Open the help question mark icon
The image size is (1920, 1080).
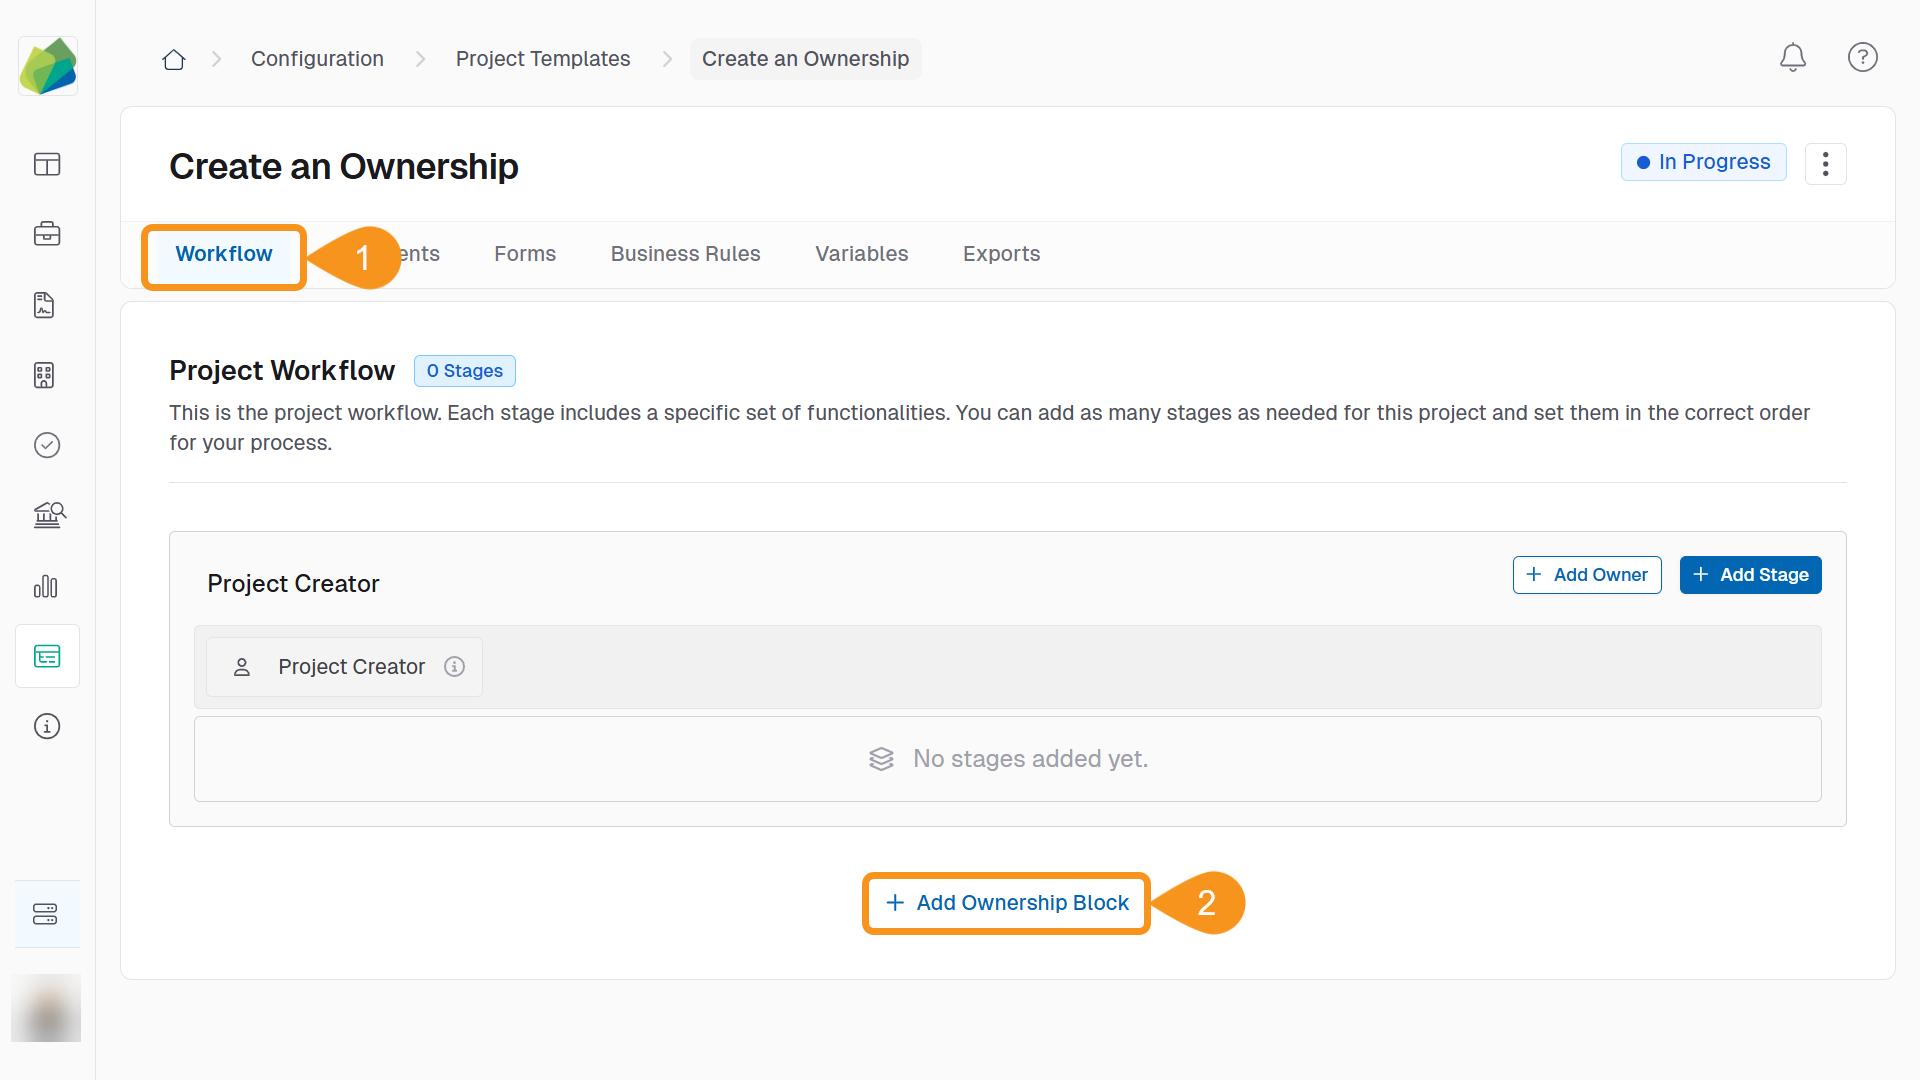click(1862, 58)
